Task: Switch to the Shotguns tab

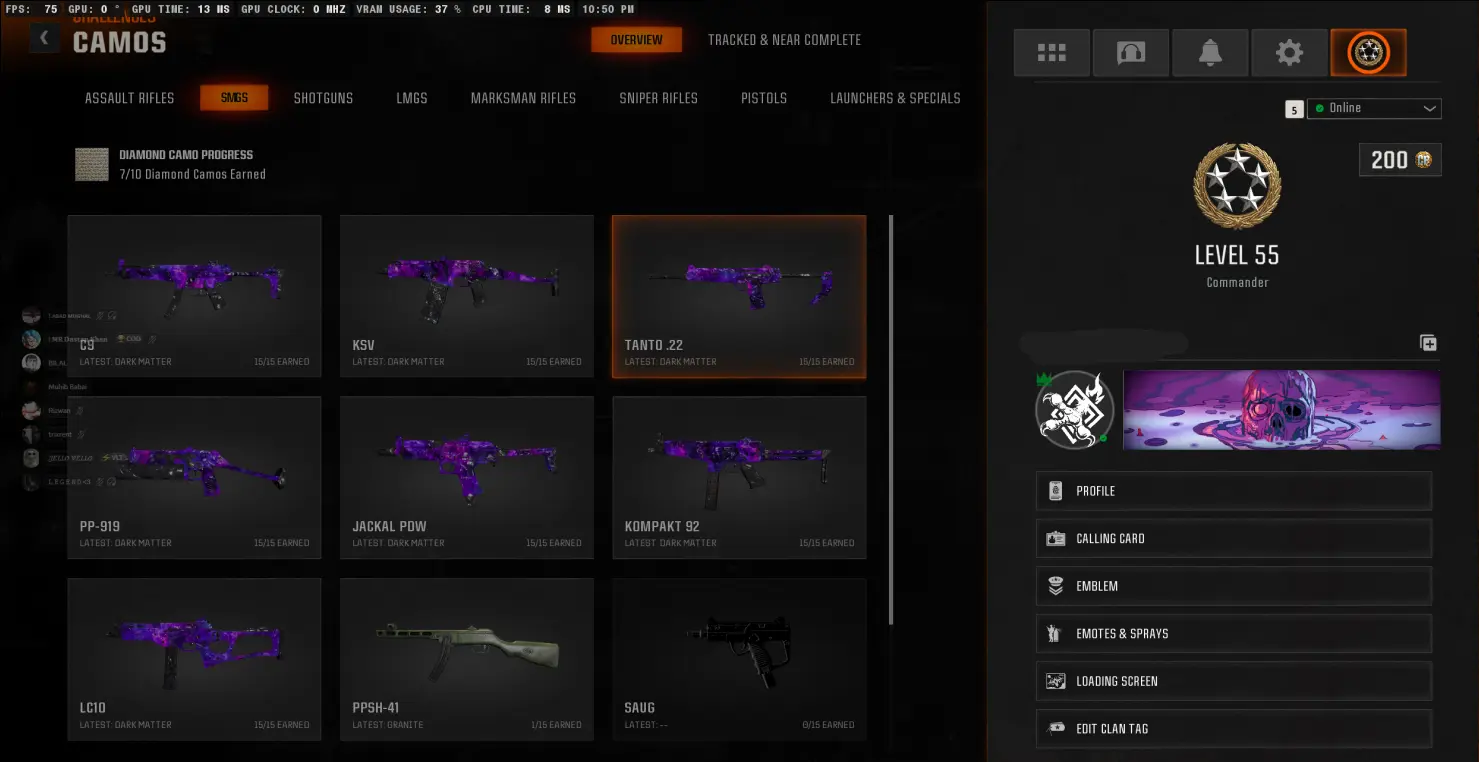Action: tap(323, 98)
